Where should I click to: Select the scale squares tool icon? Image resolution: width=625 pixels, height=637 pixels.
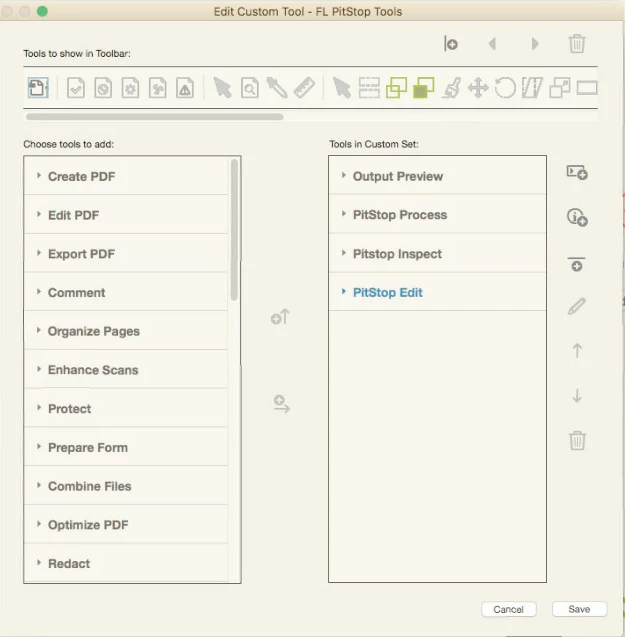coord(560,88)
